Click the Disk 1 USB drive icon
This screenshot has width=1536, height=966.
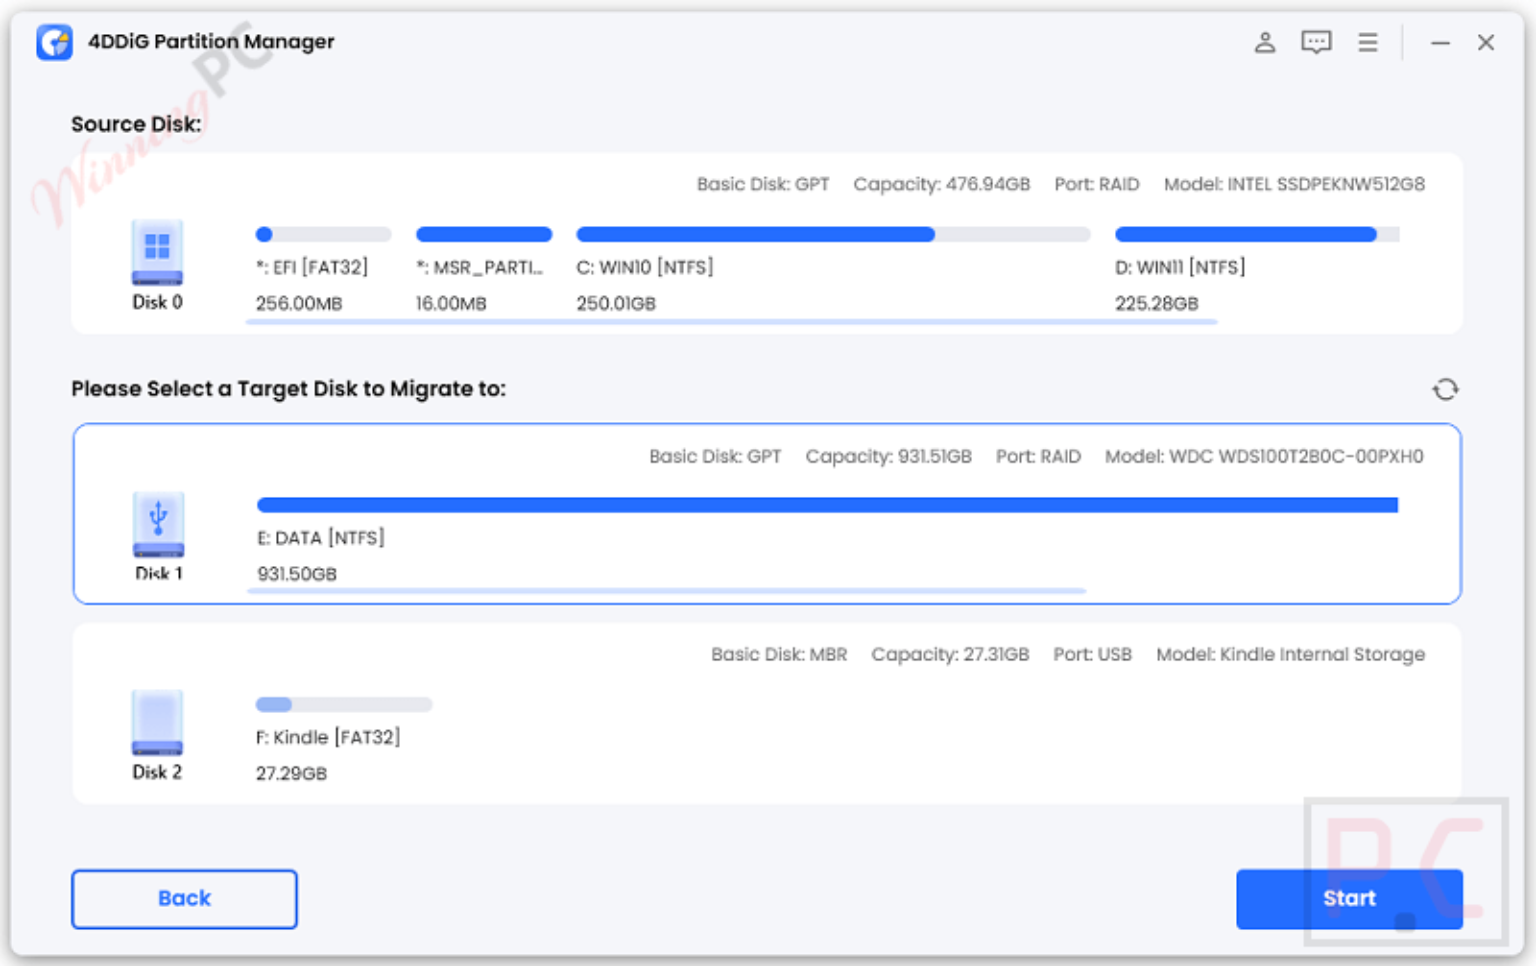[159, 525]
